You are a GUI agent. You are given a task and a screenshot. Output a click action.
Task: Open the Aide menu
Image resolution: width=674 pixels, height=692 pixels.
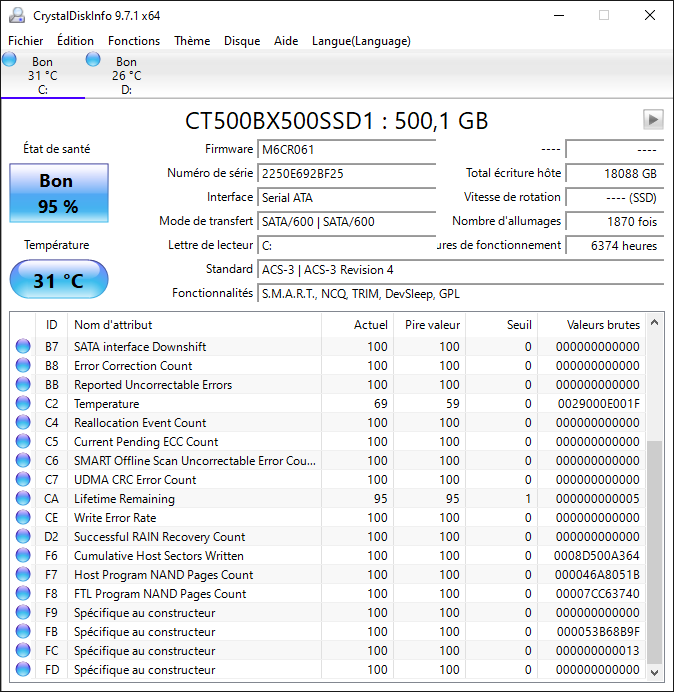pyautogui.click(x=286, y=41)
